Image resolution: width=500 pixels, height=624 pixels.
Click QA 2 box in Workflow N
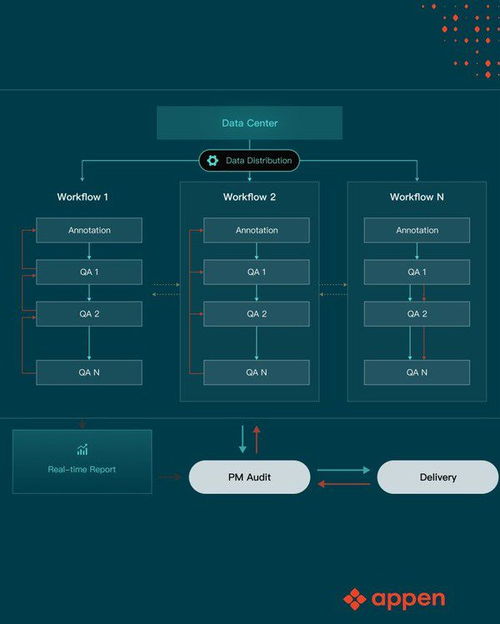tap(417, 314)
